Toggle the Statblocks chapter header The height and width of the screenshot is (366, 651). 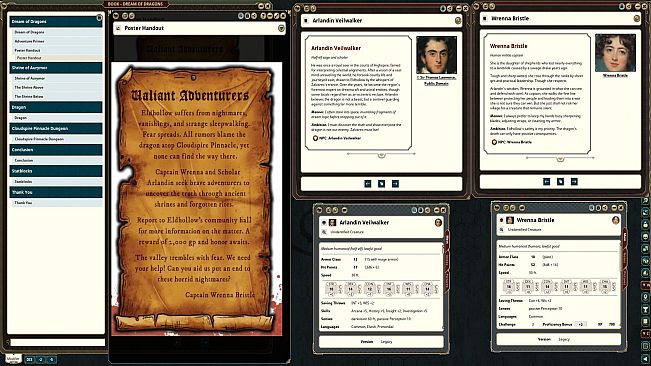56,171
